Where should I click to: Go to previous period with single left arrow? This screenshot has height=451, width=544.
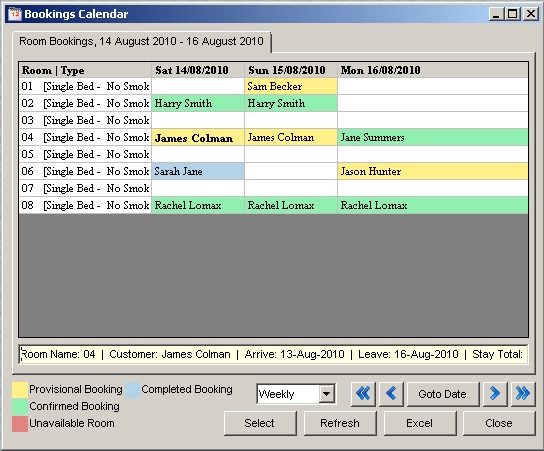click(x=391, y=394)
